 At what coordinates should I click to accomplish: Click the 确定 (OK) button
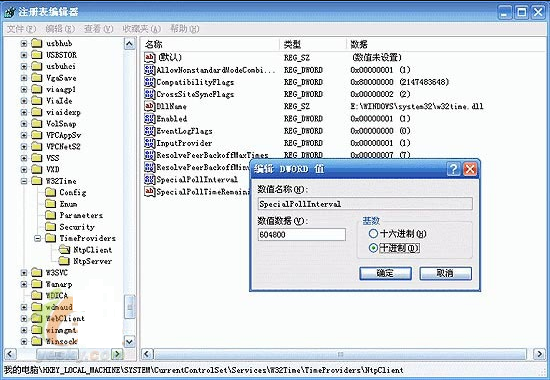click(x=385, y=273)
